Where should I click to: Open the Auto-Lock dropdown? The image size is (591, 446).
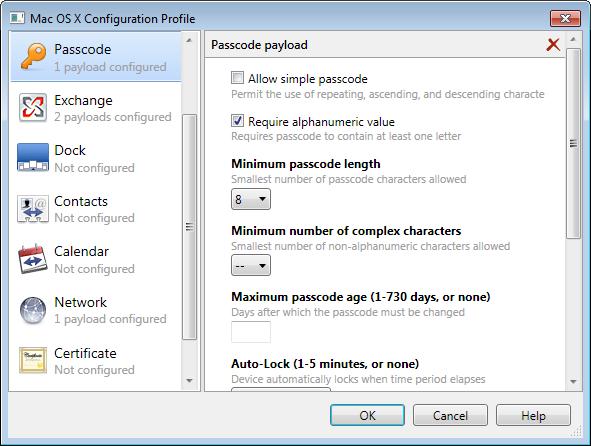coord(281,389)
